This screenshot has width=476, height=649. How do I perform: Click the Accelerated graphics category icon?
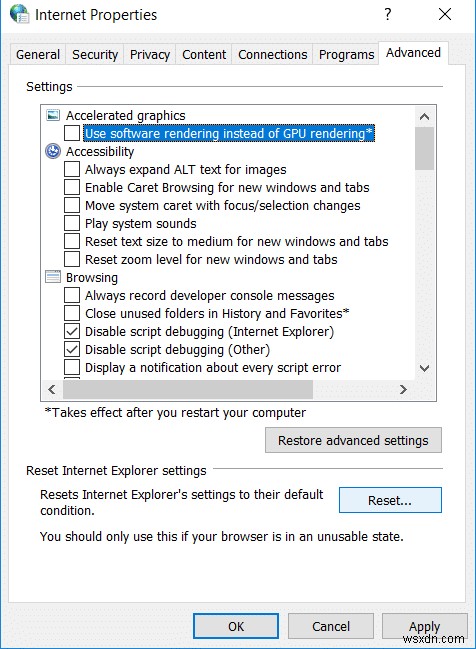pos(53,115)
